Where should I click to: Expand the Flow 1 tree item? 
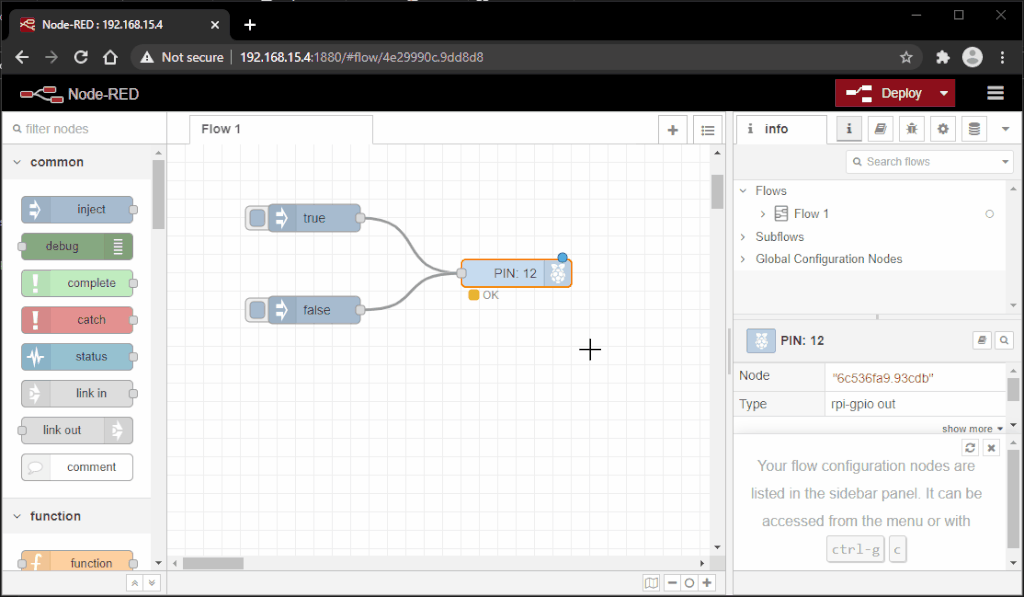[762, 214]
